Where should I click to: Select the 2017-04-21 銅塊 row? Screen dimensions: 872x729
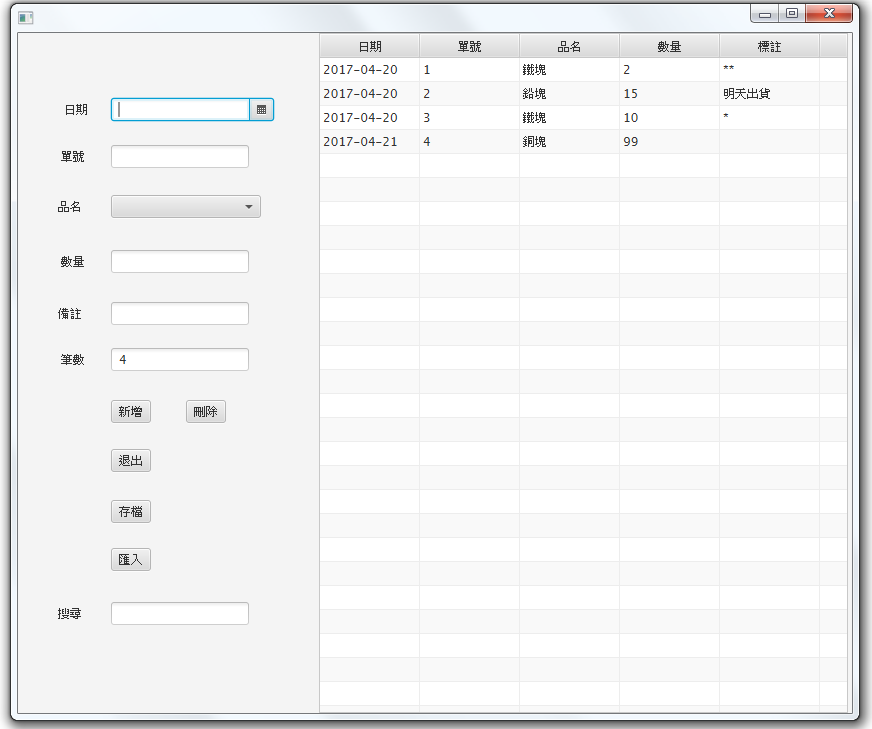click(500, 141)
